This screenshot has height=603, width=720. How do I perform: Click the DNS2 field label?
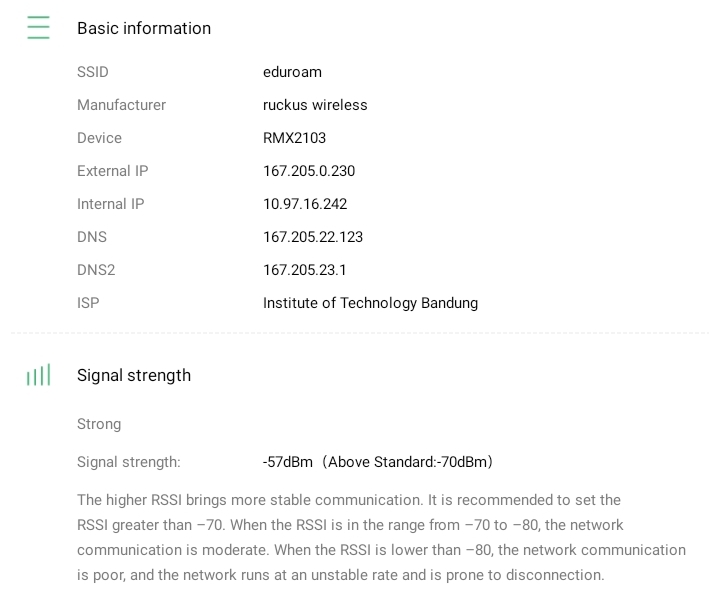tap(96, 270)
